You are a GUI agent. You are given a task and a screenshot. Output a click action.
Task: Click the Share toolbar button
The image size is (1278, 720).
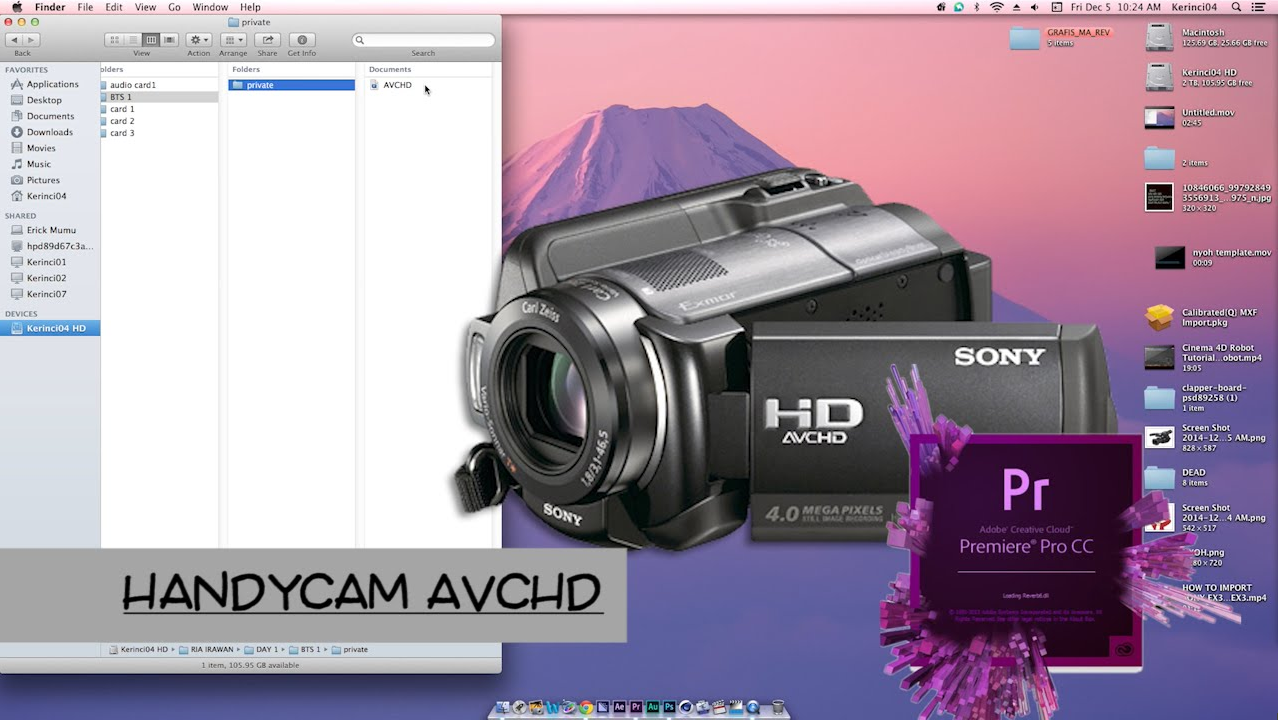point(267,40)
